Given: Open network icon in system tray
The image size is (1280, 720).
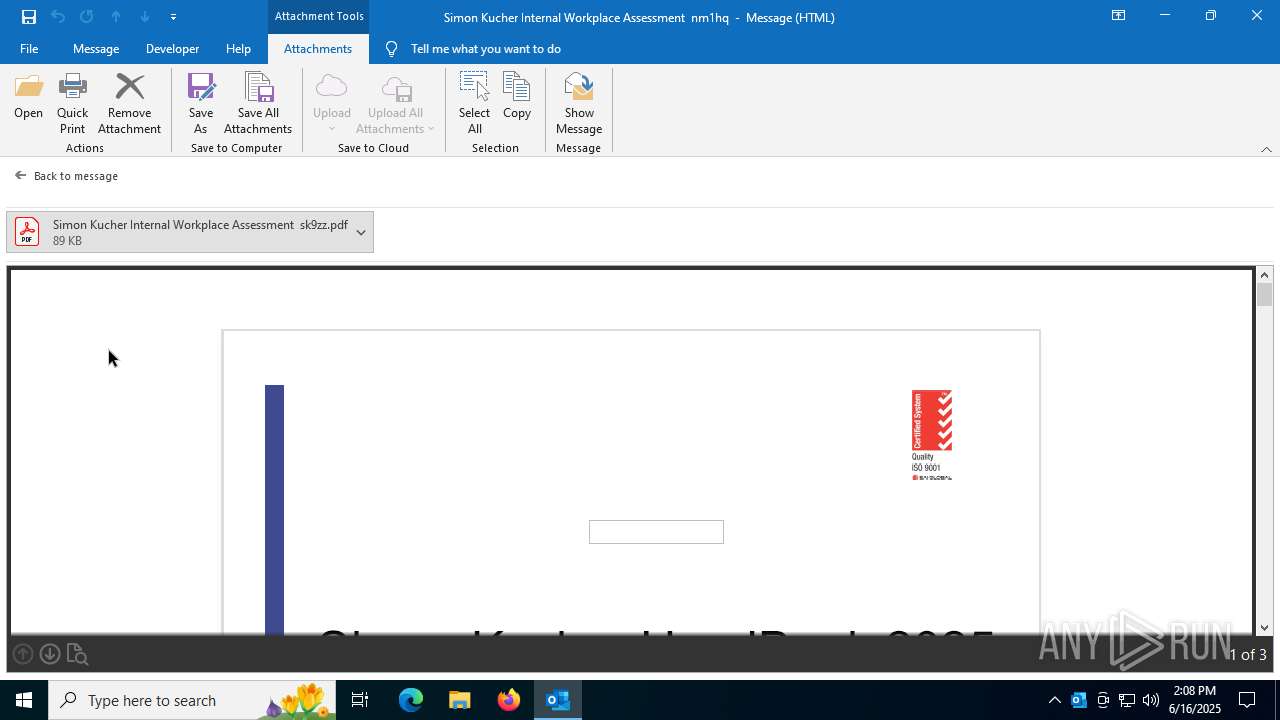Looking at the screenshot, I should 1127,700.
